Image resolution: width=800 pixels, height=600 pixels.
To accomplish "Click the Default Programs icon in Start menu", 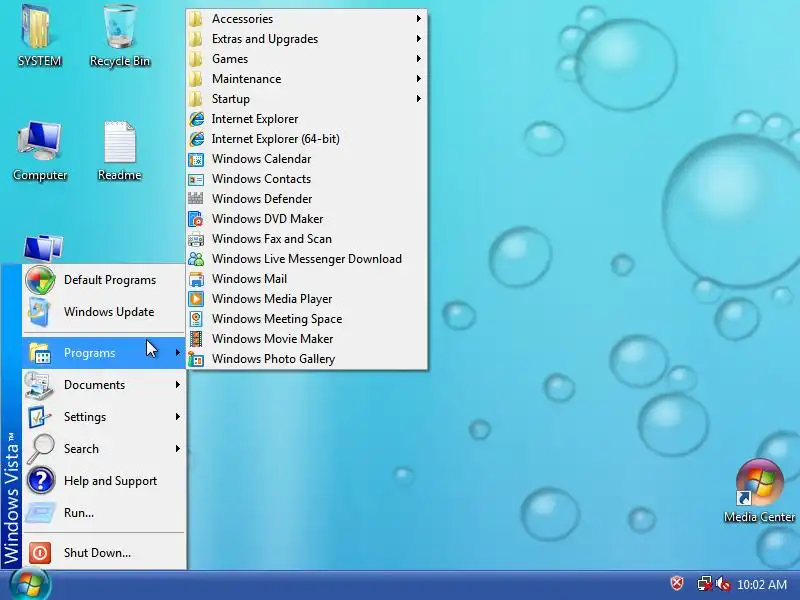I will click(40, 280).
